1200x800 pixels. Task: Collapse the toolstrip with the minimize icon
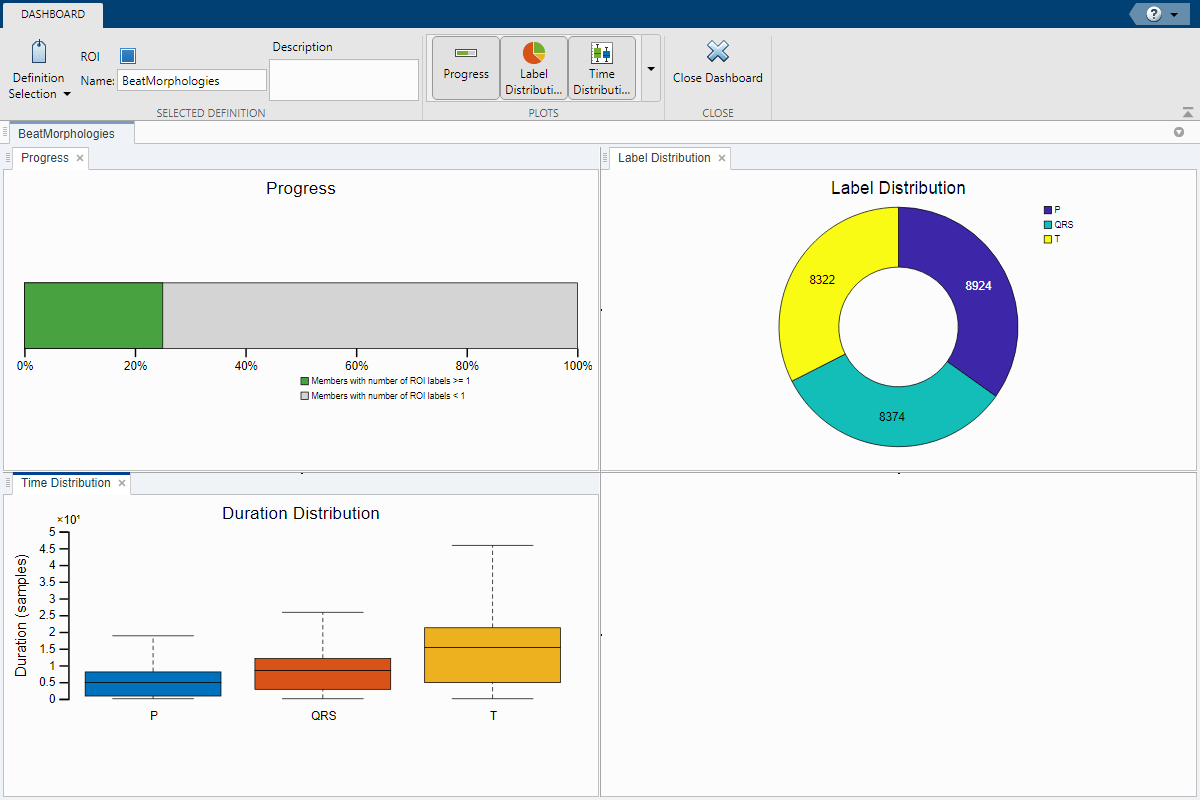pyautogui.click(x=1187, y=113)
